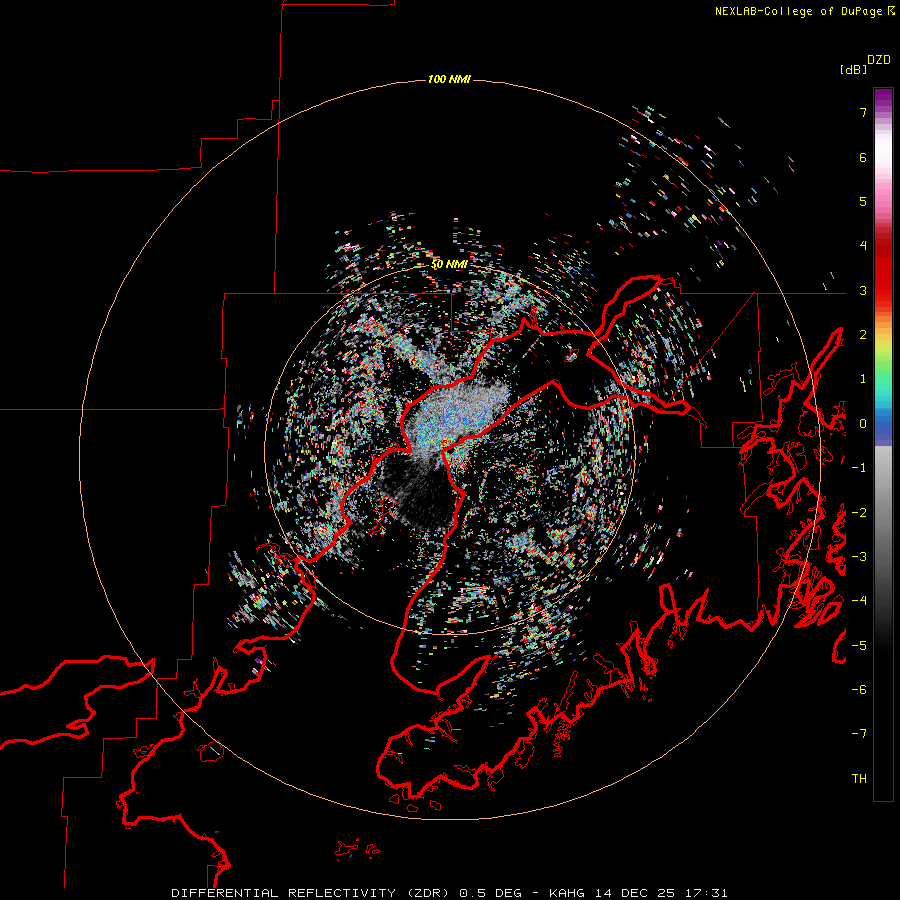Click the DIFFERENTIAL REFLECTIVITY (ZDR) title text

tap(312, 893)
